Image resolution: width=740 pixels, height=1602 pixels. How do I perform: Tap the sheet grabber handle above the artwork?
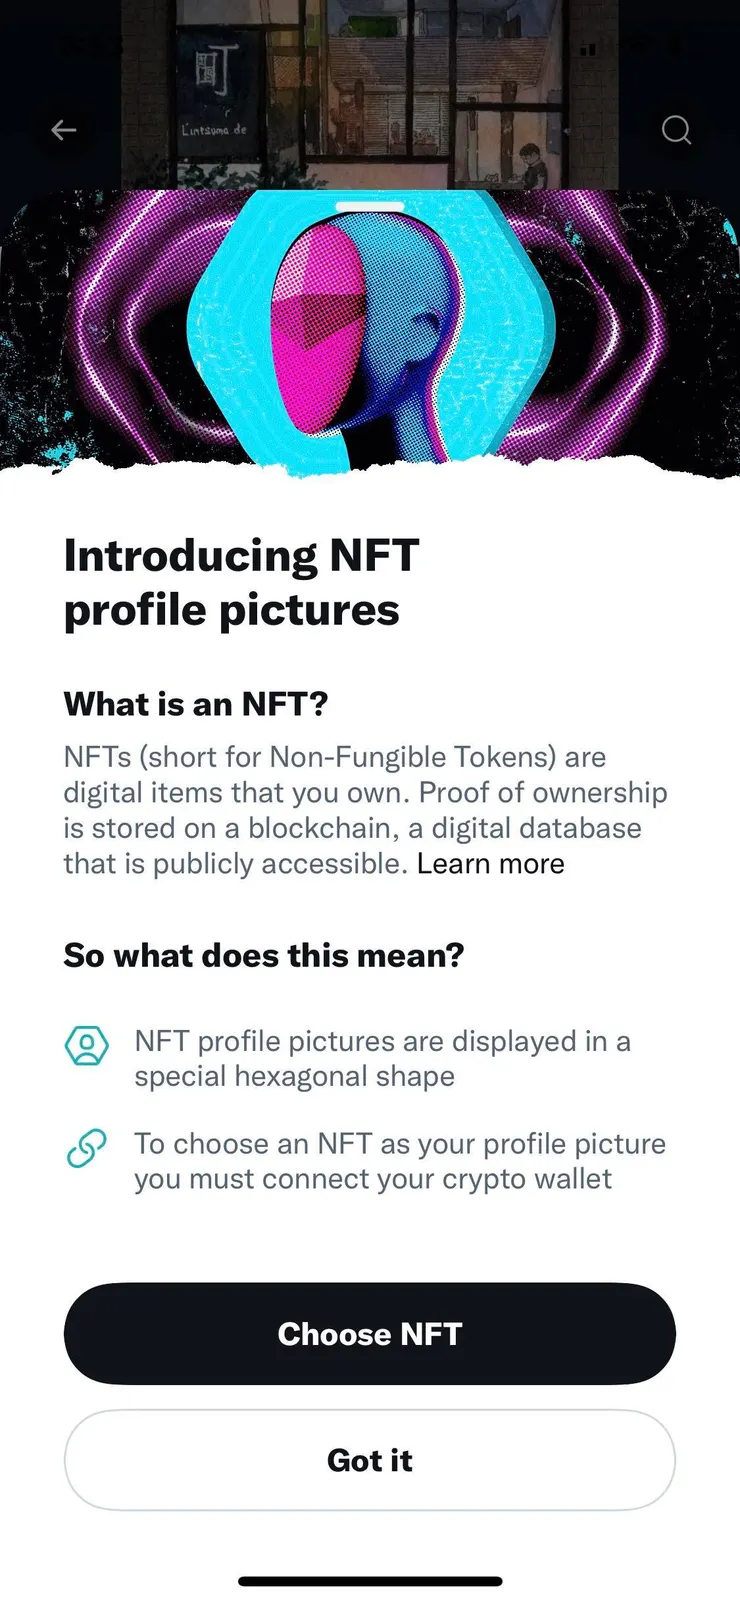(x=370, y=207)
